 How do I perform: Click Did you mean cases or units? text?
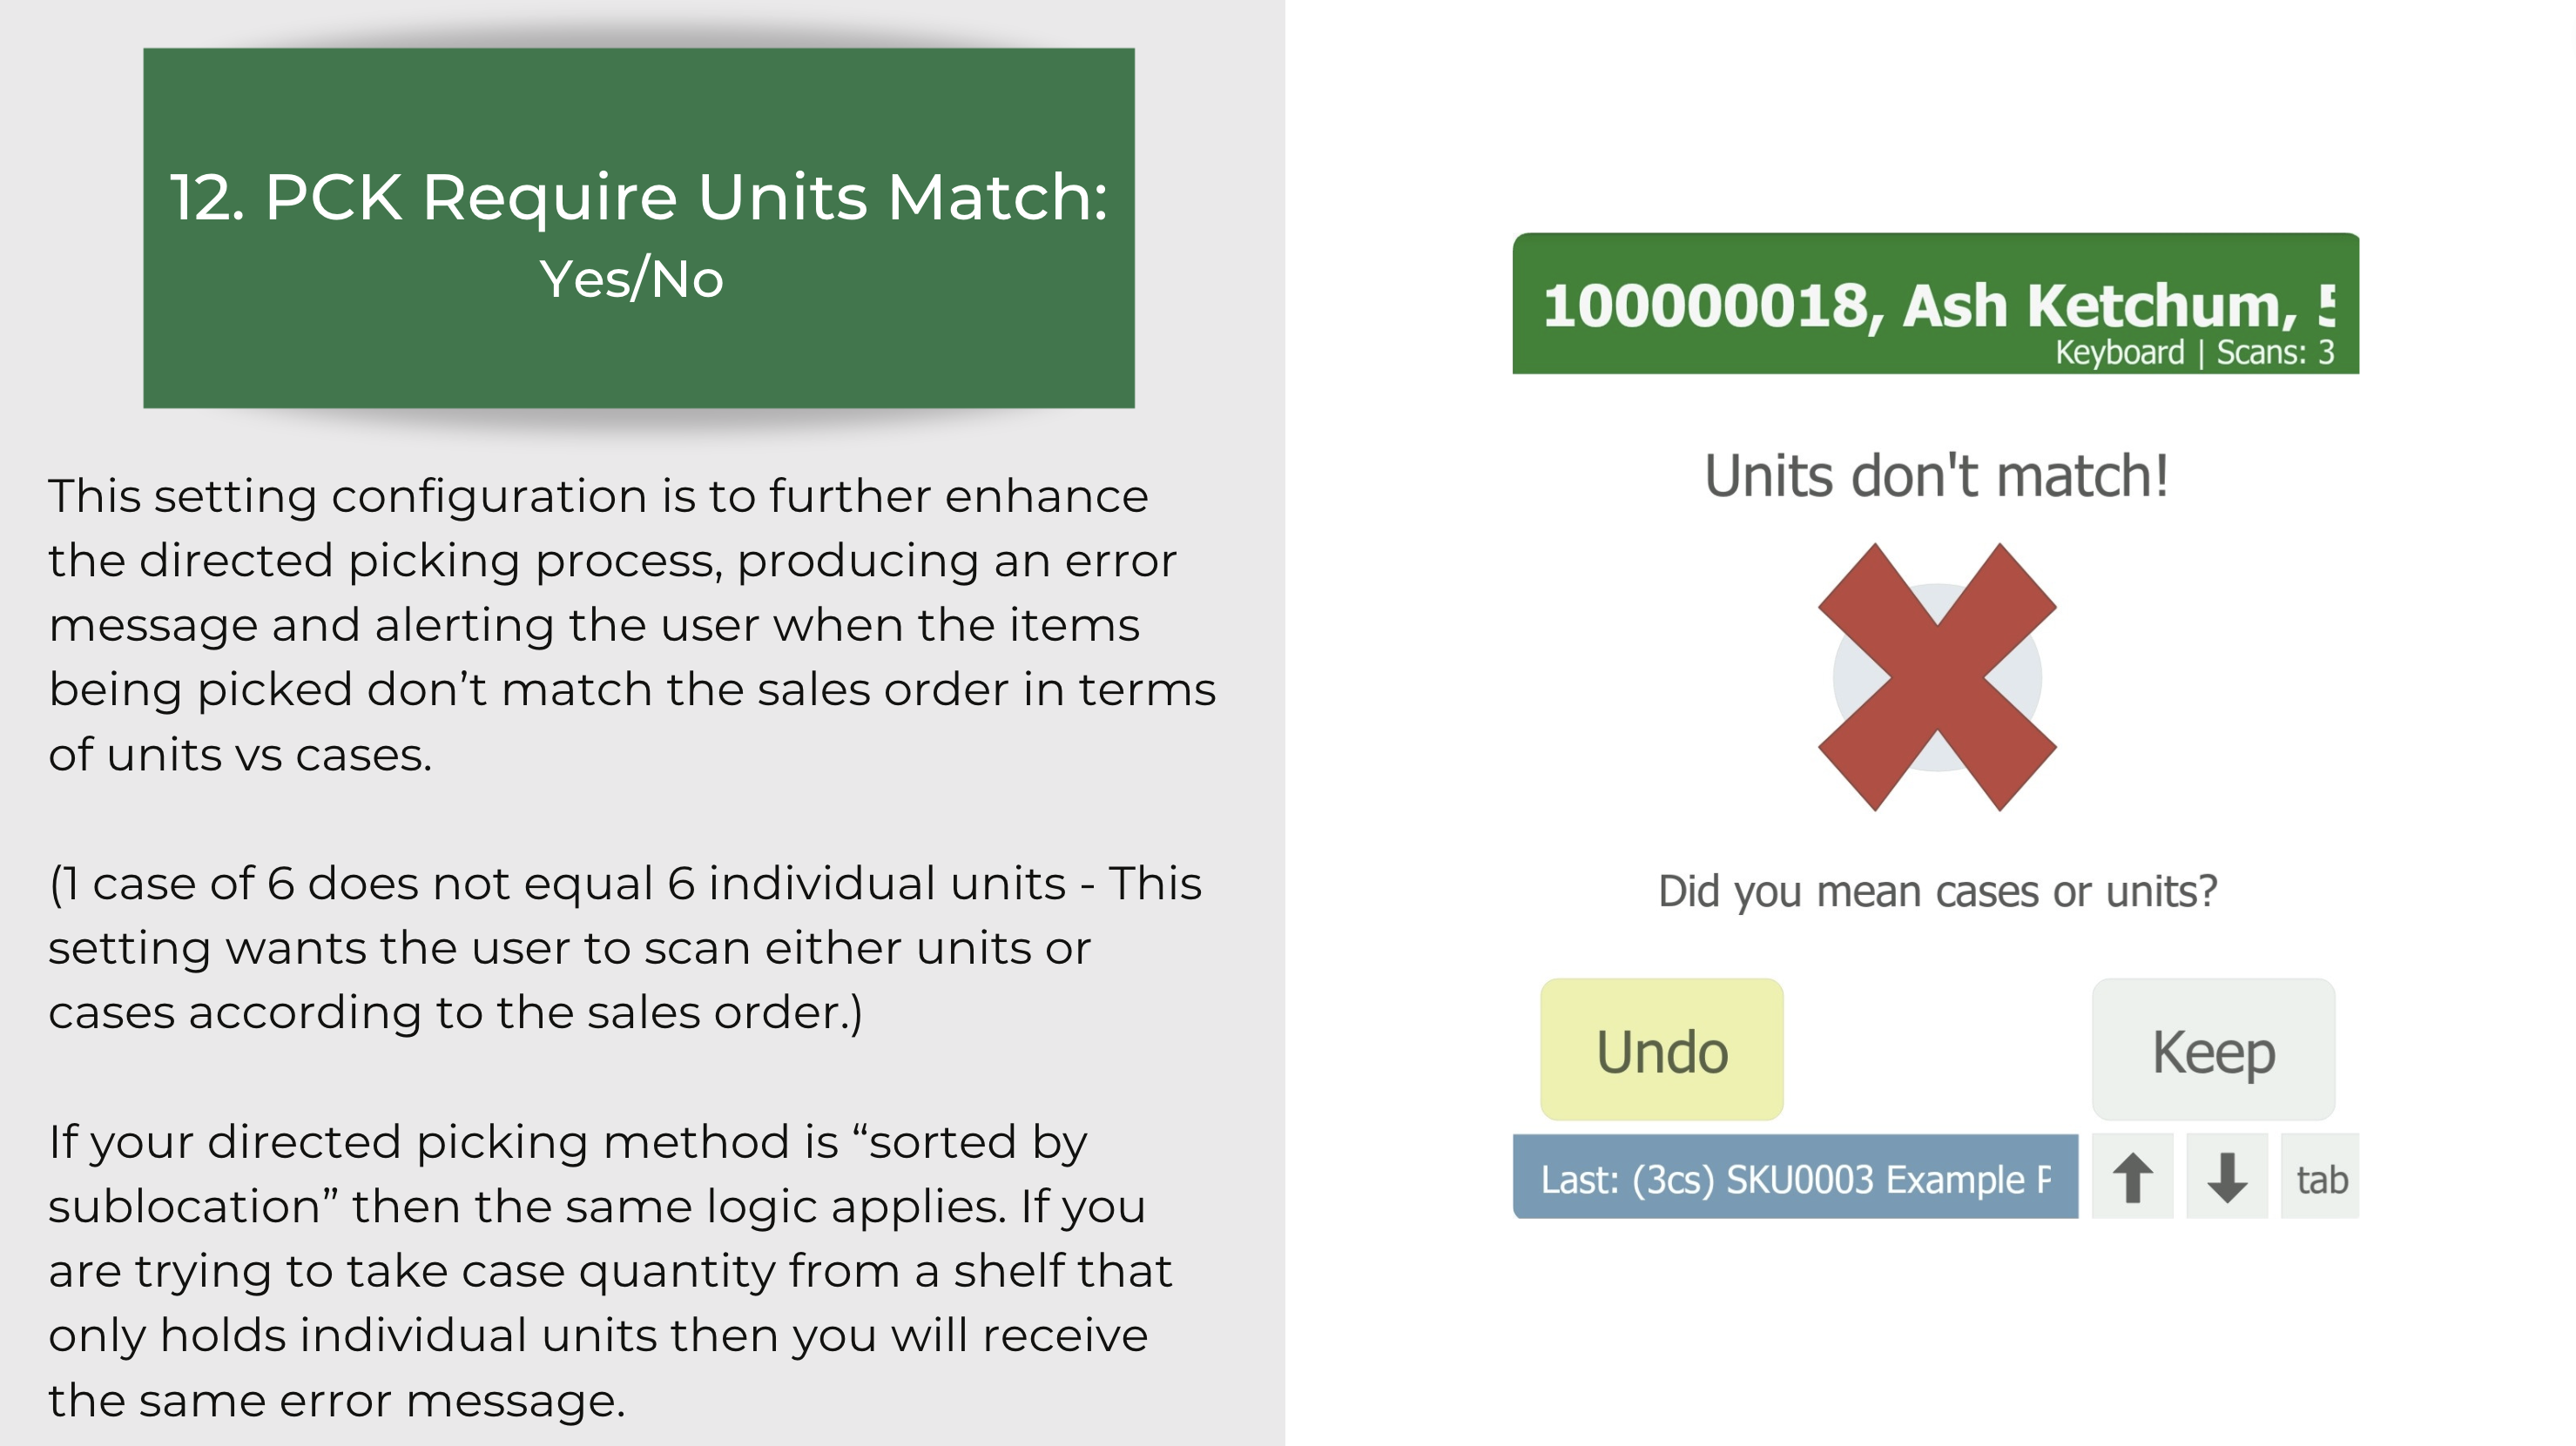click(x=1937, y=890)
